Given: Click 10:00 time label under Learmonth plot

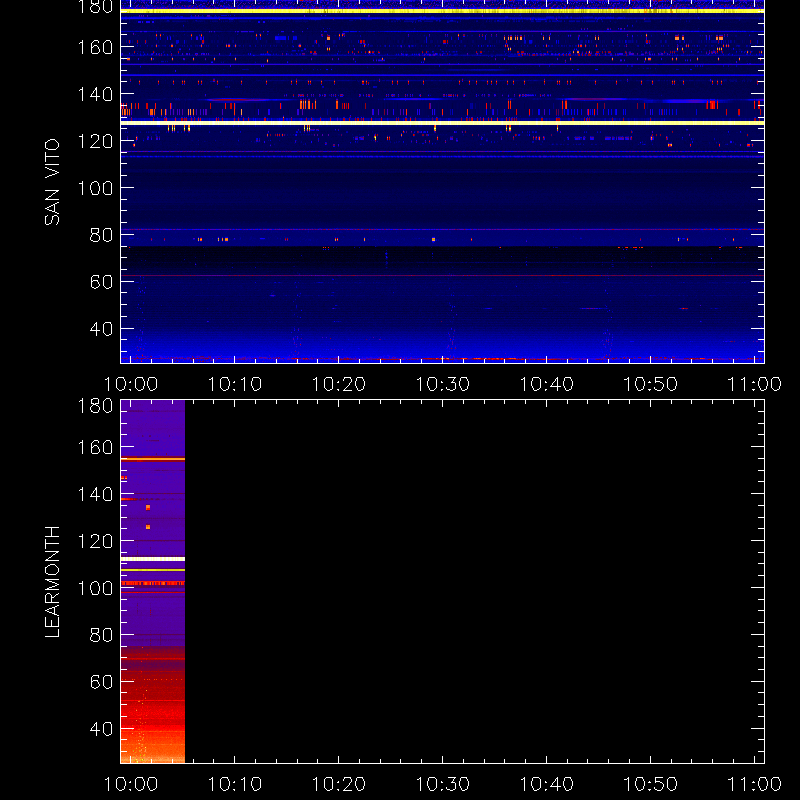Looking at the screenshot, I should coord(131,784).
